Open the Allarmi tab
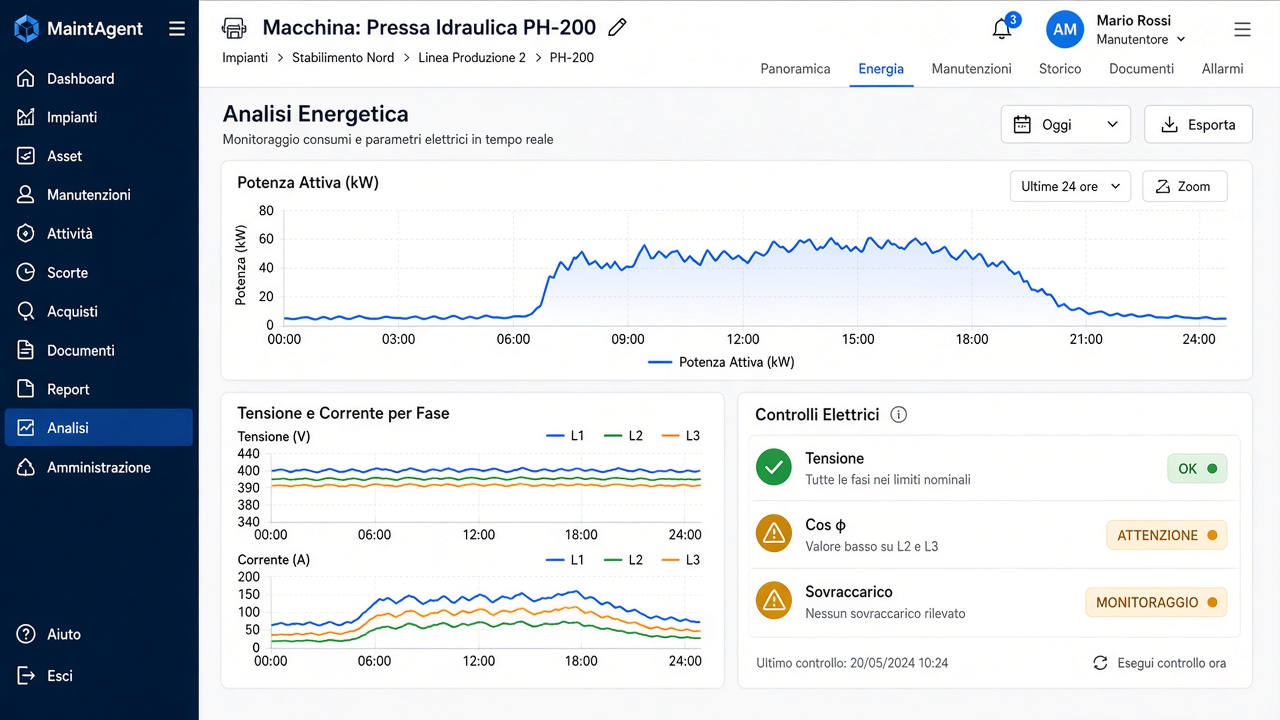1280x720 pixels. point(1222,69)
